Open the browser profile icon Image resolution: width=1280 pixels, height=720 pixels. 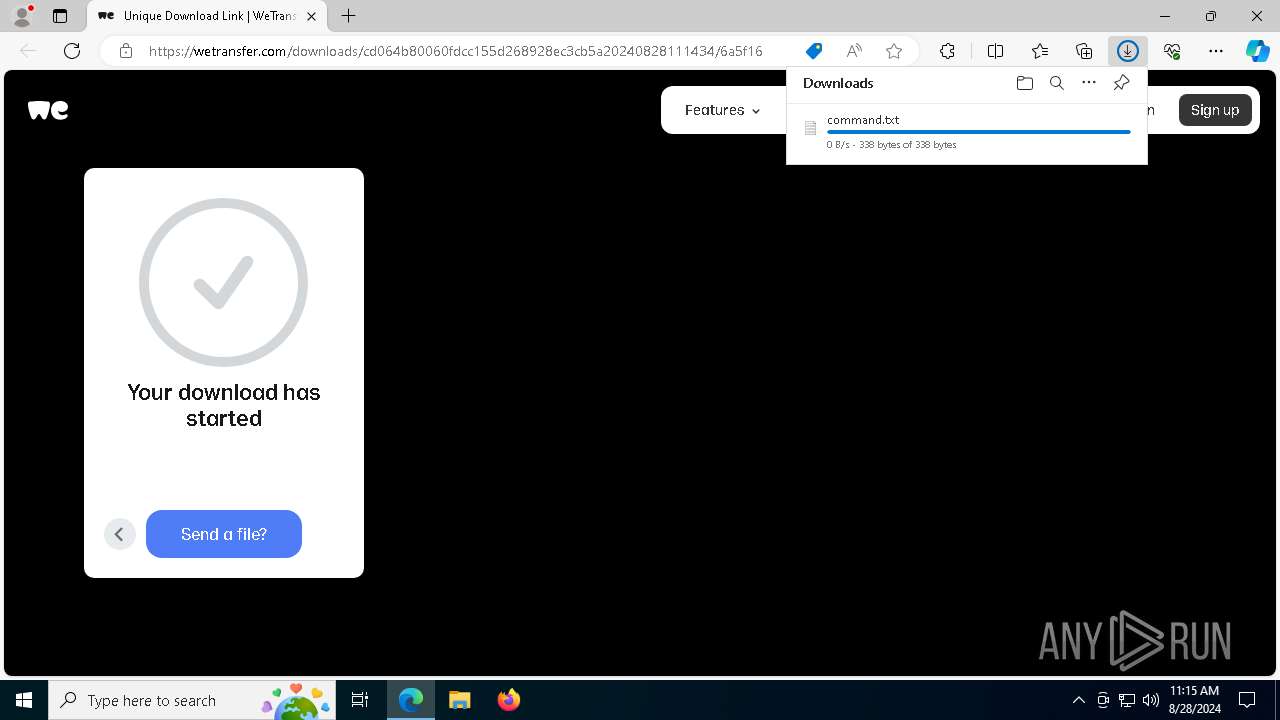click(x=22, y=16)
